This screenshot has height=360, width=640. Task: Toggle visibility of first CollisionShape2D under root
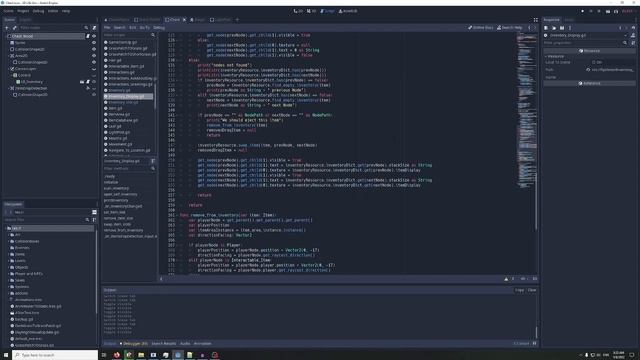click(x=94, y=49)
